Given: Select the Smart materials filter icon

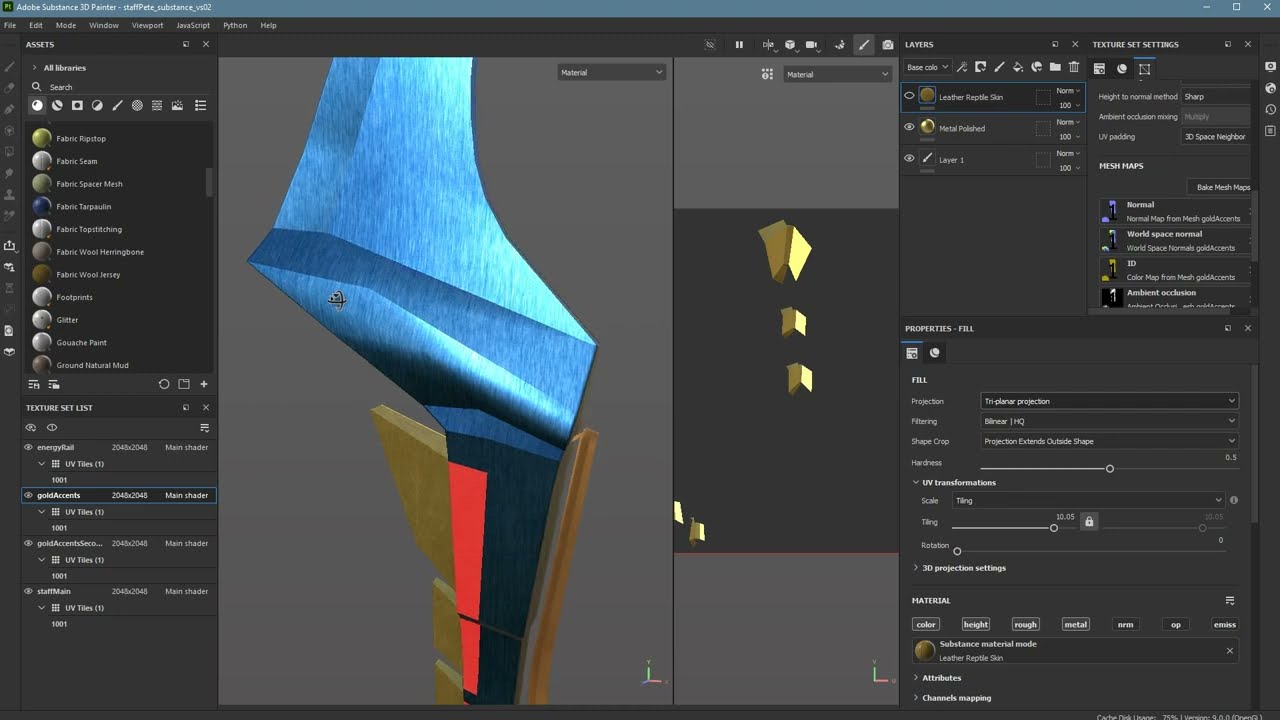Looking at the screenshot, I should point(57,105).
